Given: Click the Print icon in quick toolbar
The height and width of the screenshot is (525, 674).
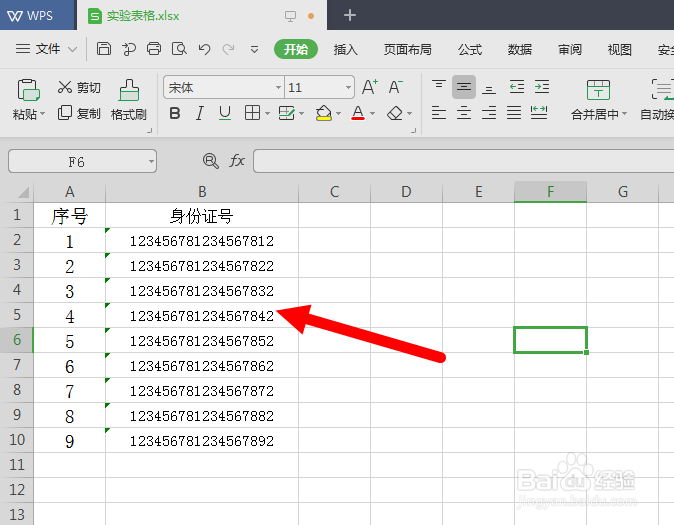Looking at the screenshot, I should coord(153,49).
